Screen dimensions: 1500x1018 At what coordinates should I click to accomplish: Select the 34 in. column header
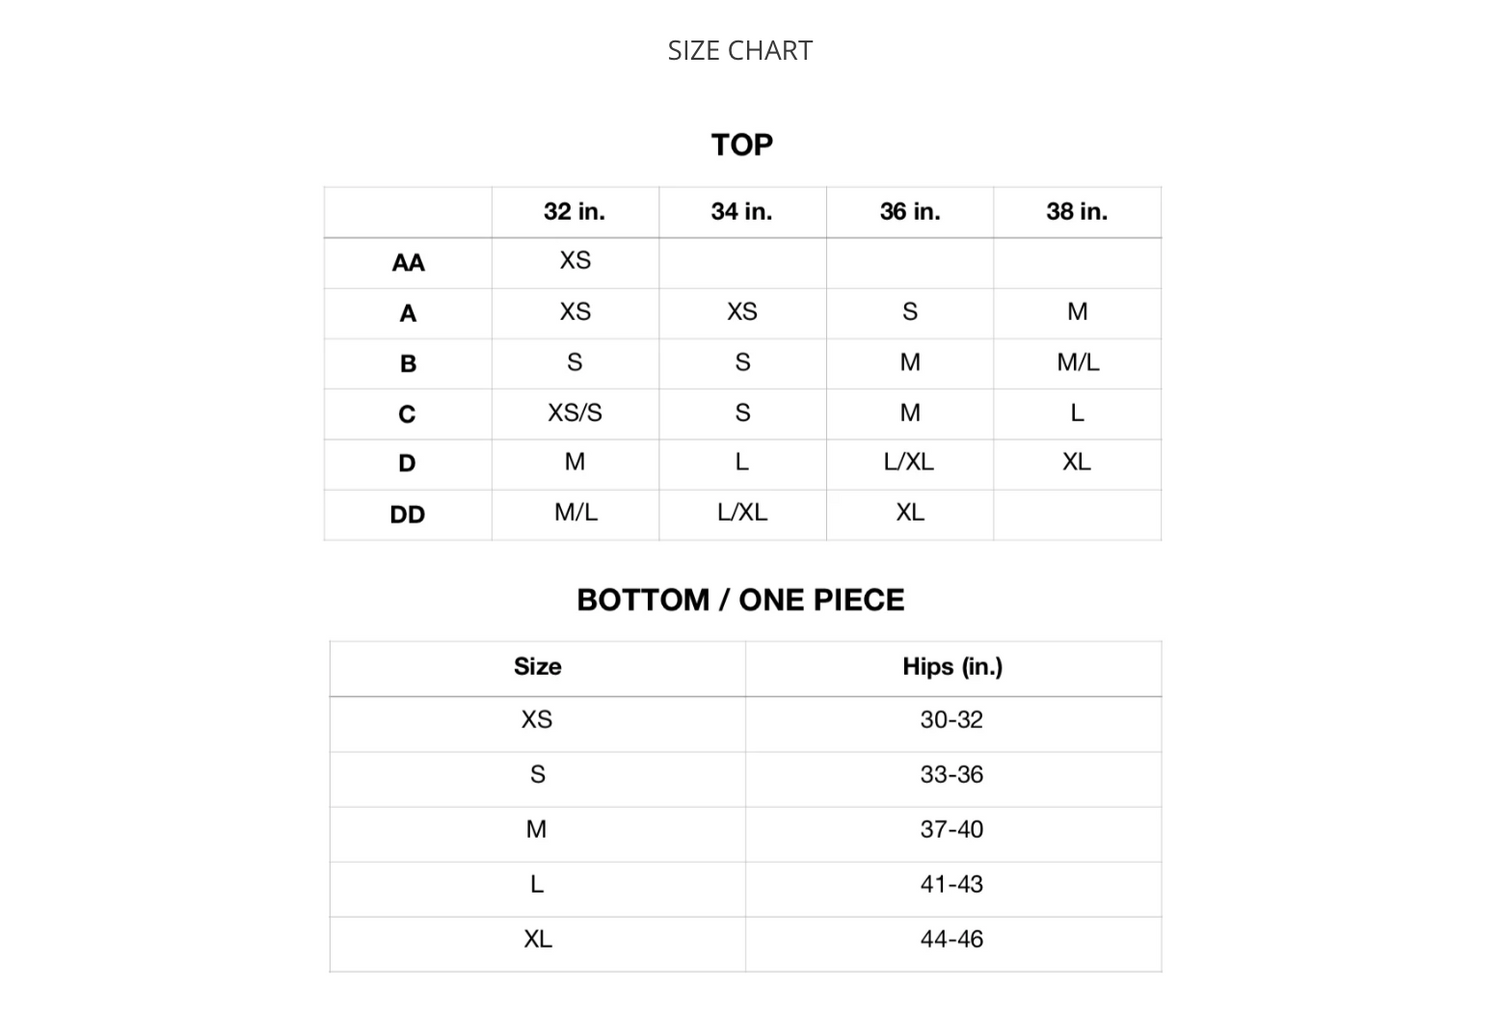pyautogui.click(x=742, y=212)
